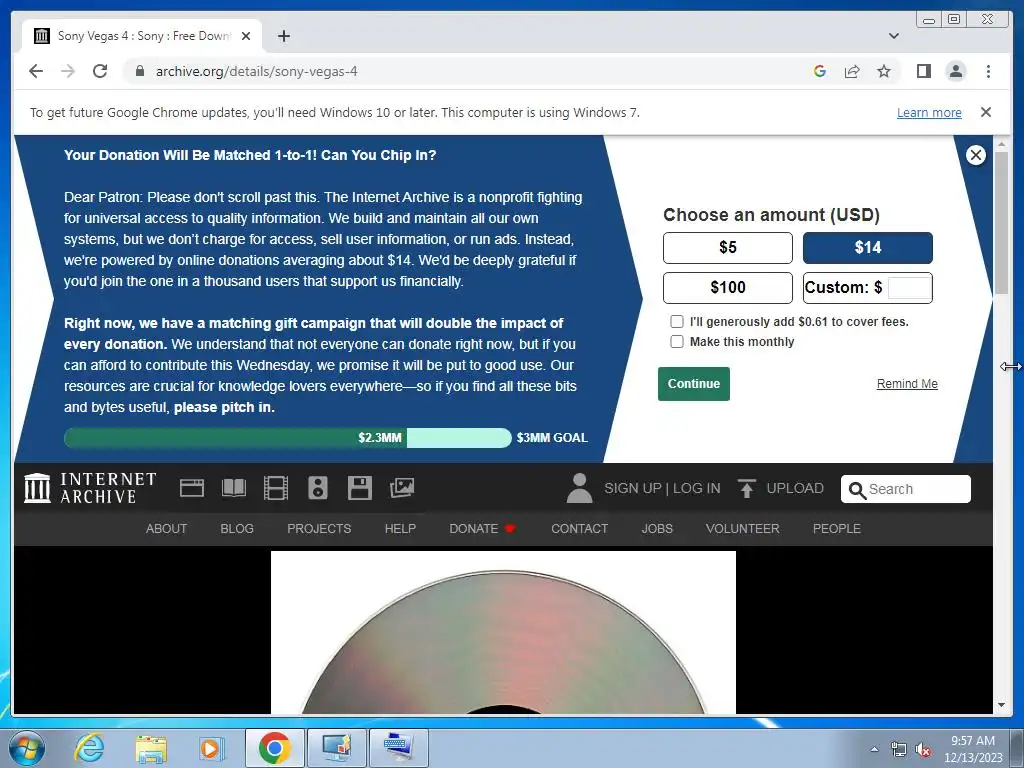Click the Continue button

coord(694,384)
